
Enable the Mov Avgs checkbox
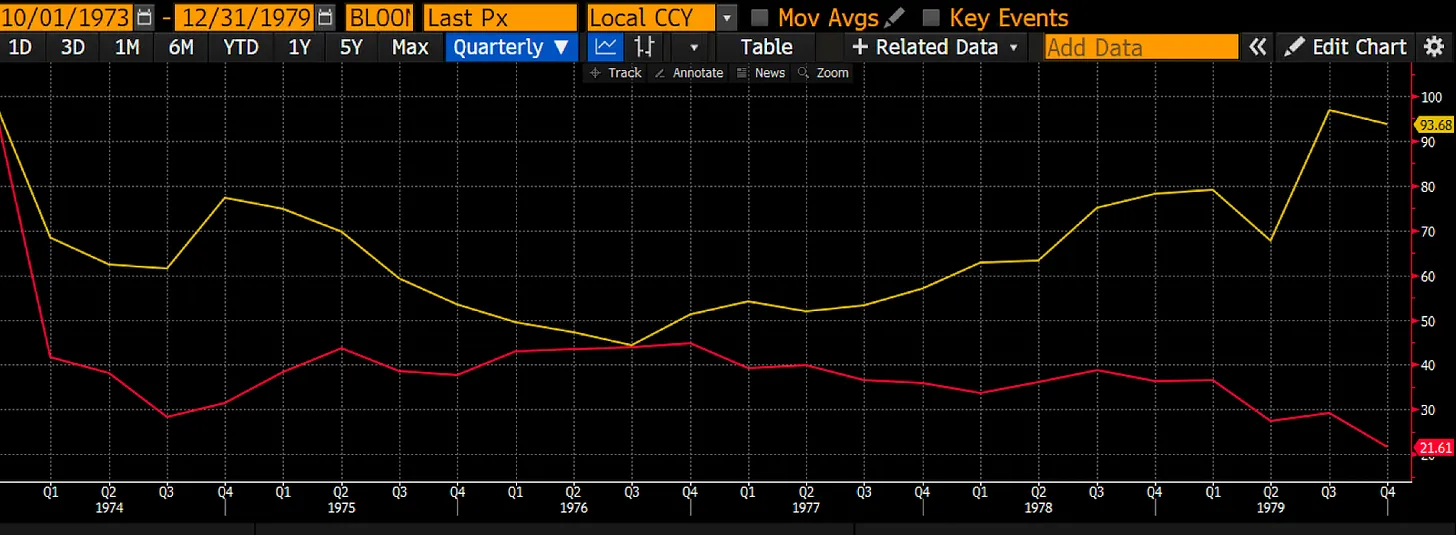760,17
